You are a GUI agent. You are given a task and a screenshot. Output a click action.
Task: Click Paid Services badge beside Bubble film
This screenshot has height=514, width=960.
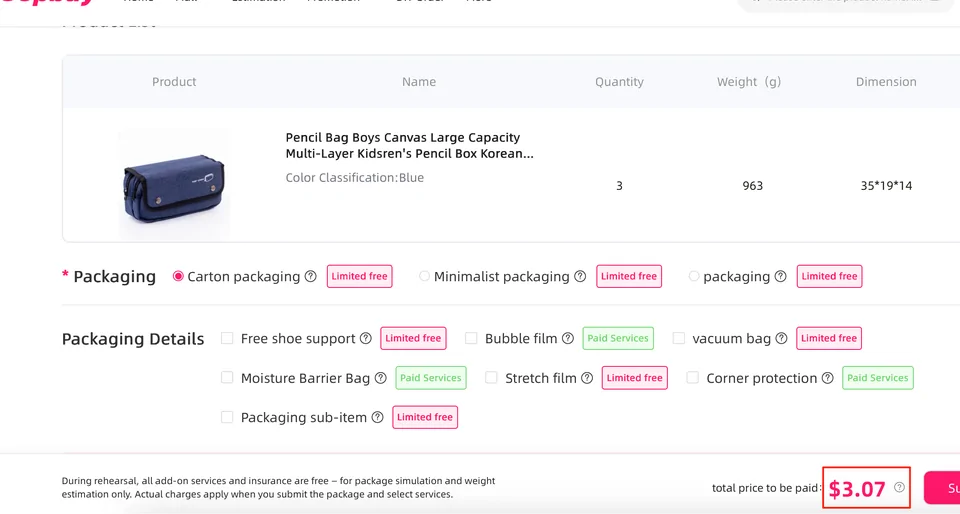[618, 338]
